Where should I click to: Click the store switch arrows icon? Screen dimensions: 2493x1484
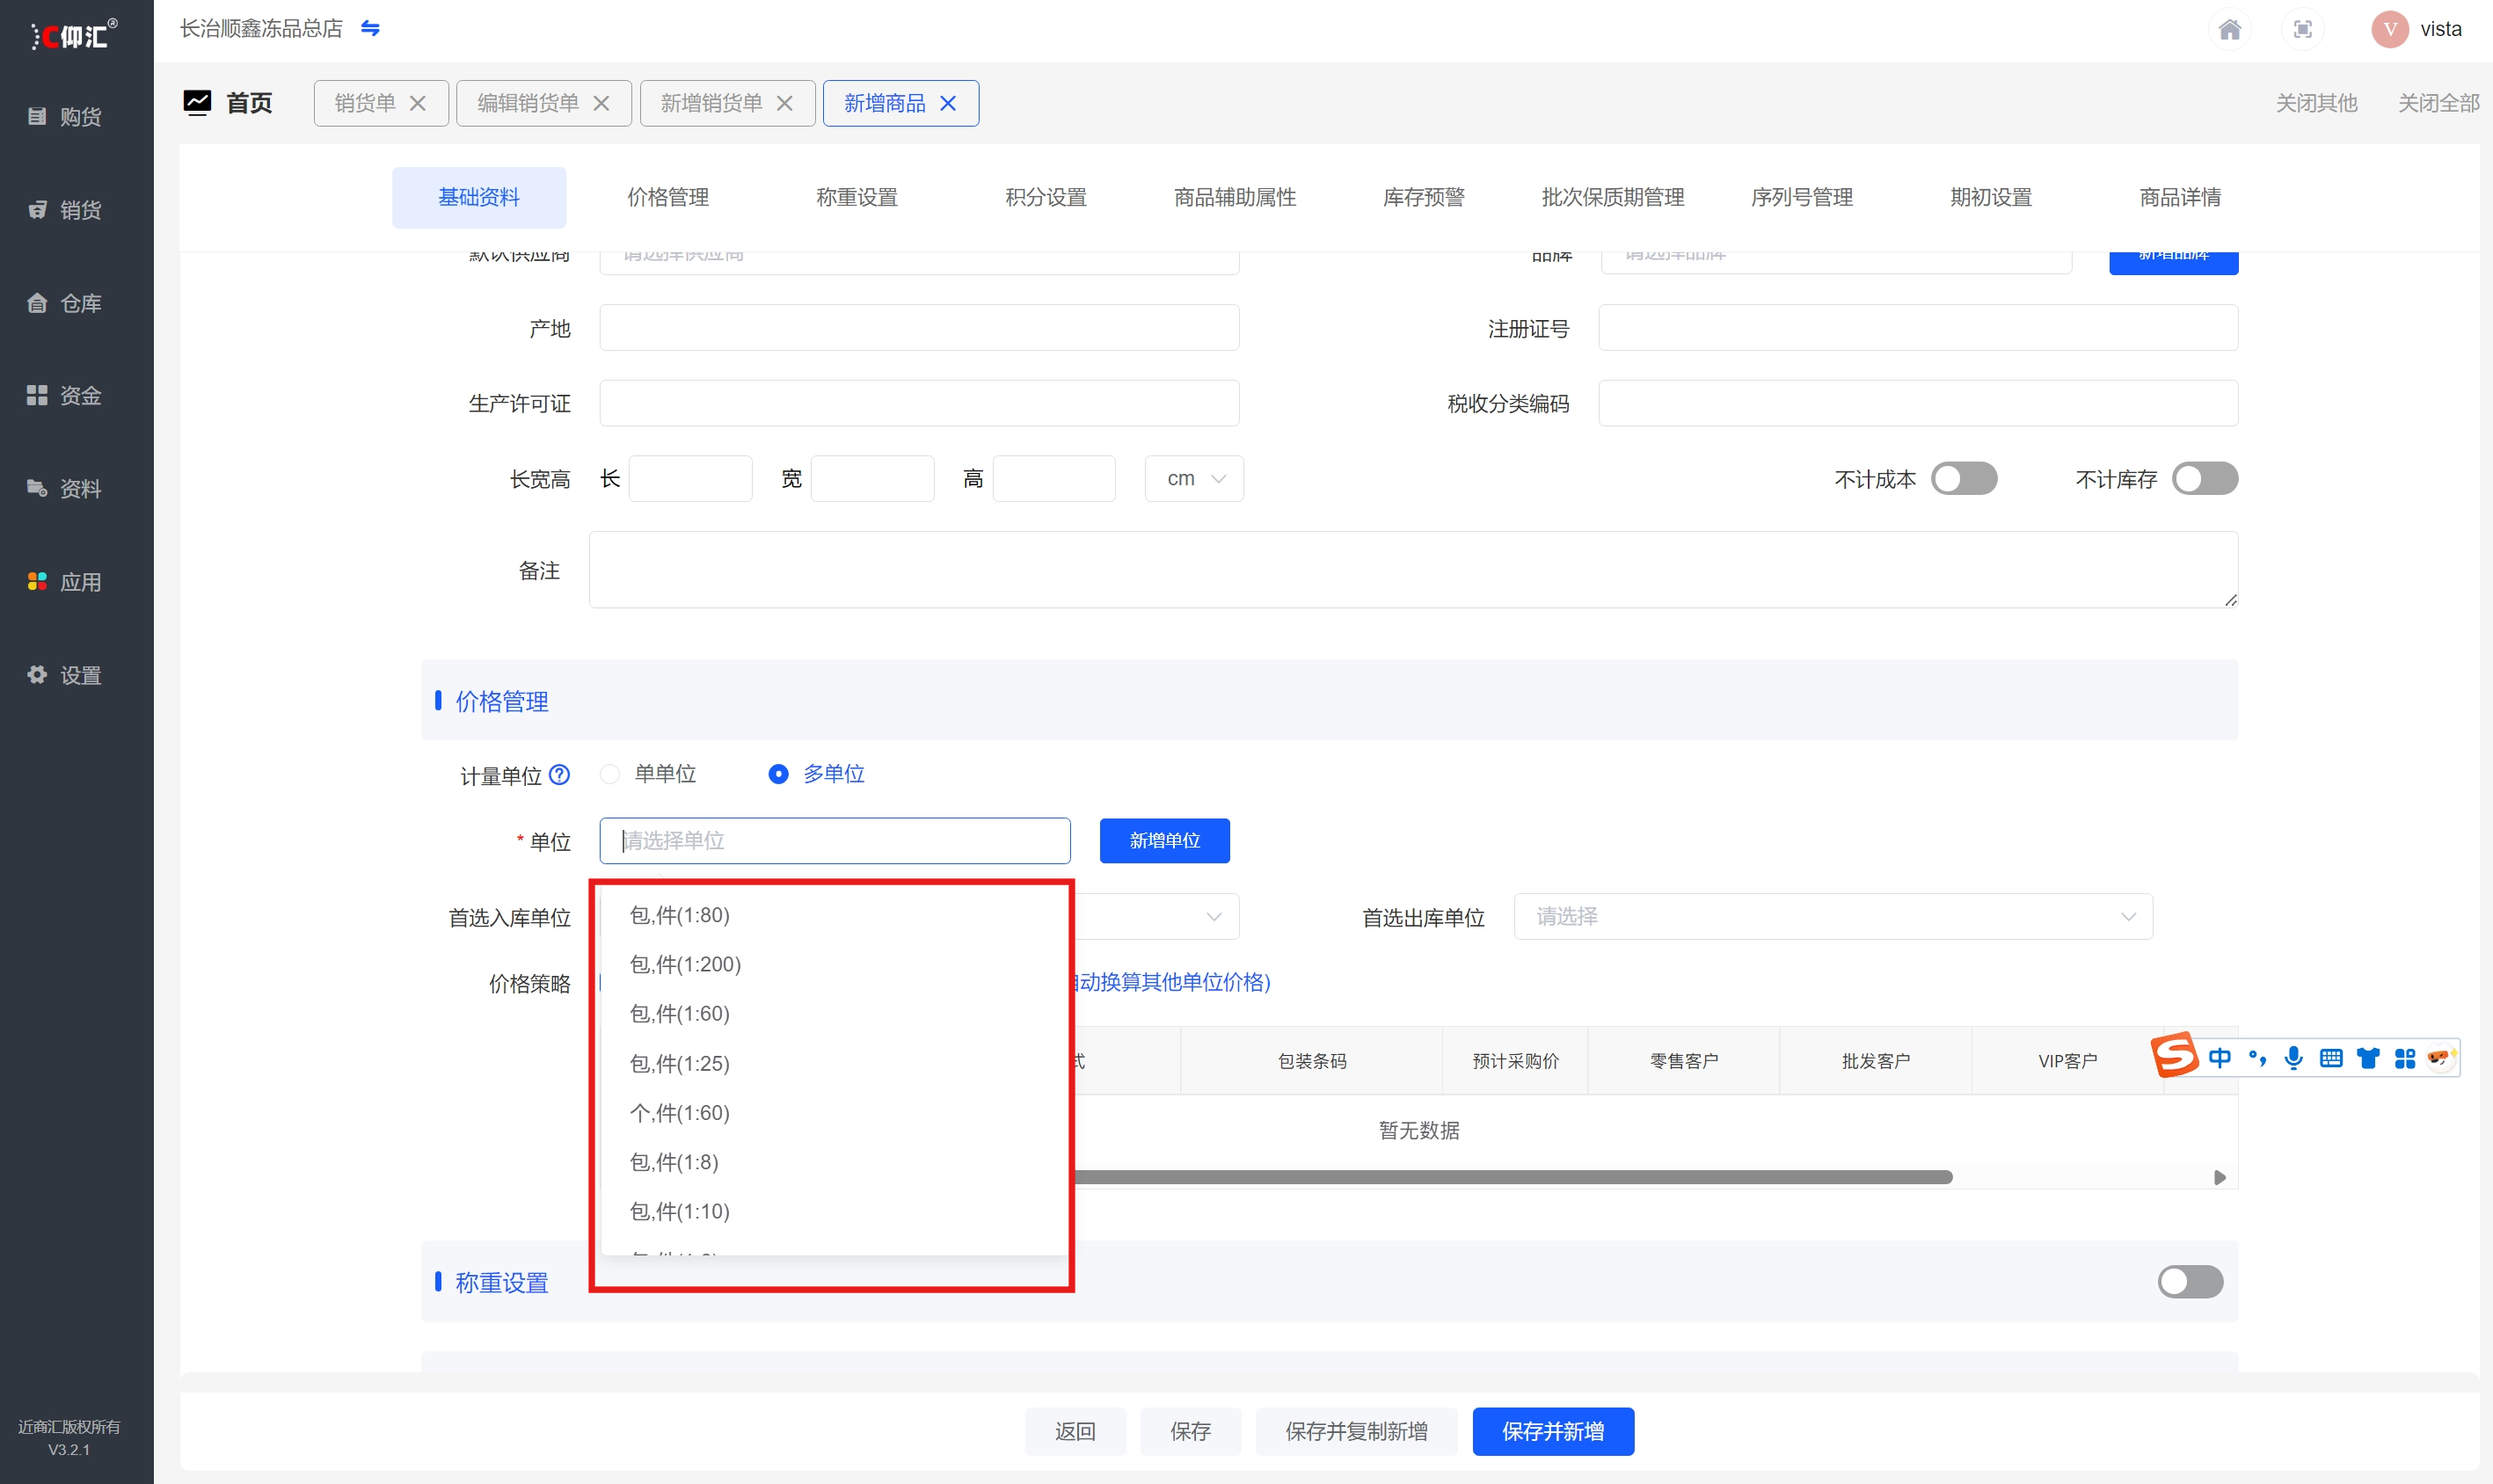[x=370, y=28]
